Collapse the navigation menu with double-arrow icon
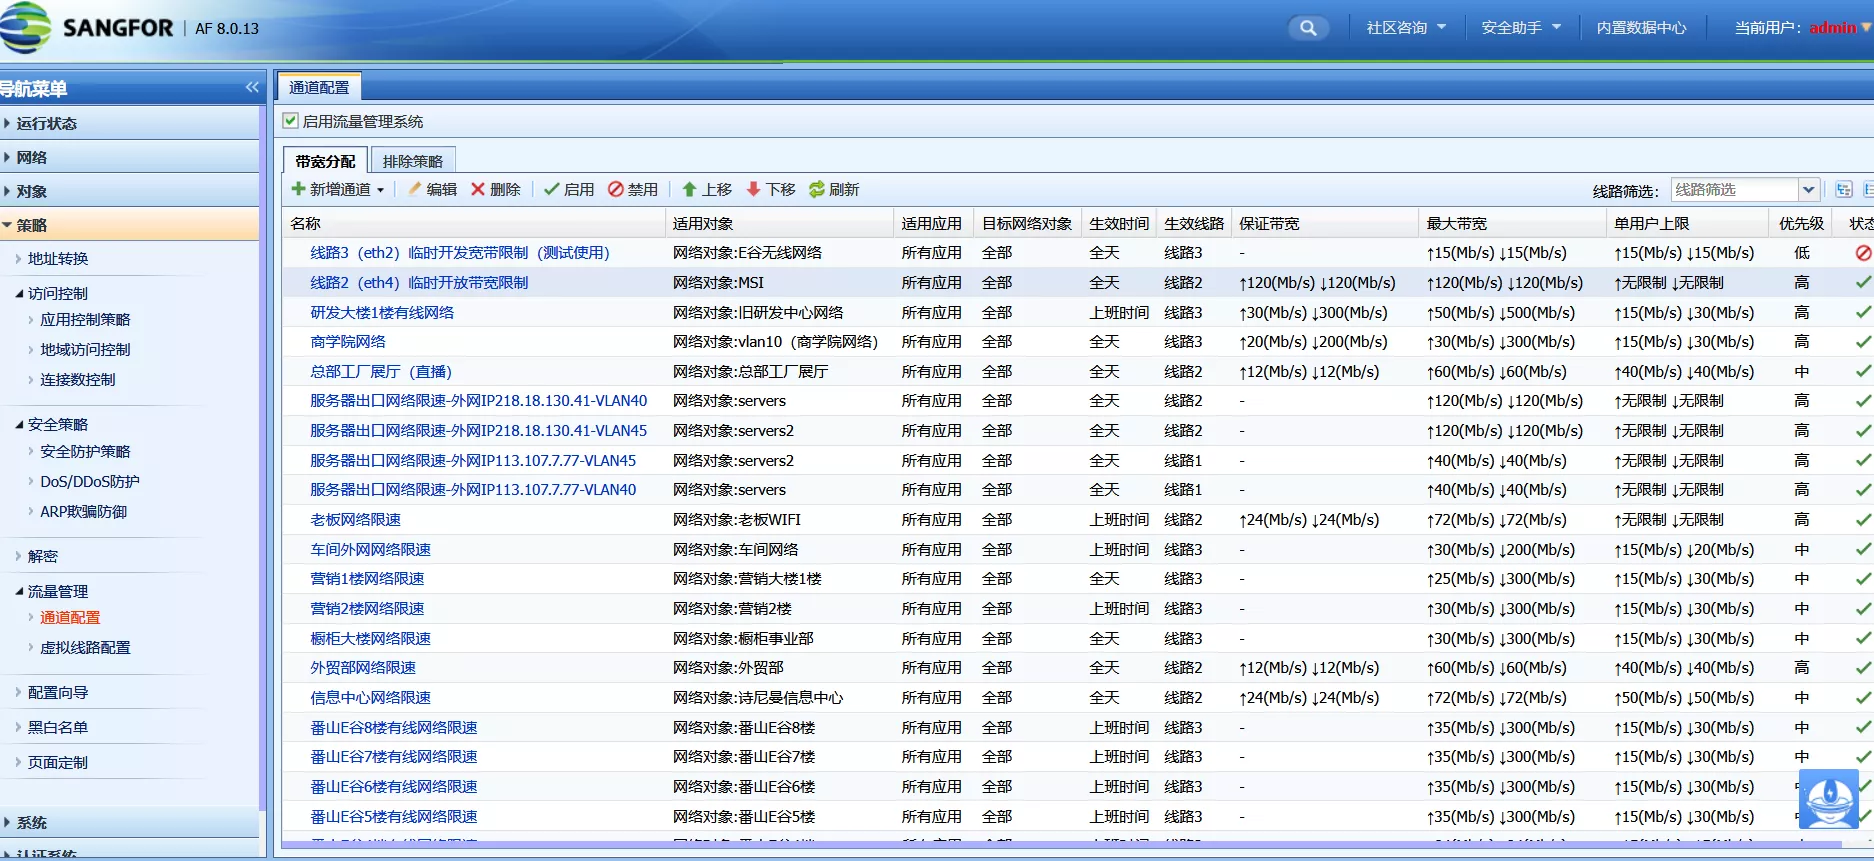The width and height of the screenshot is (1874, 861). (252, 88)
